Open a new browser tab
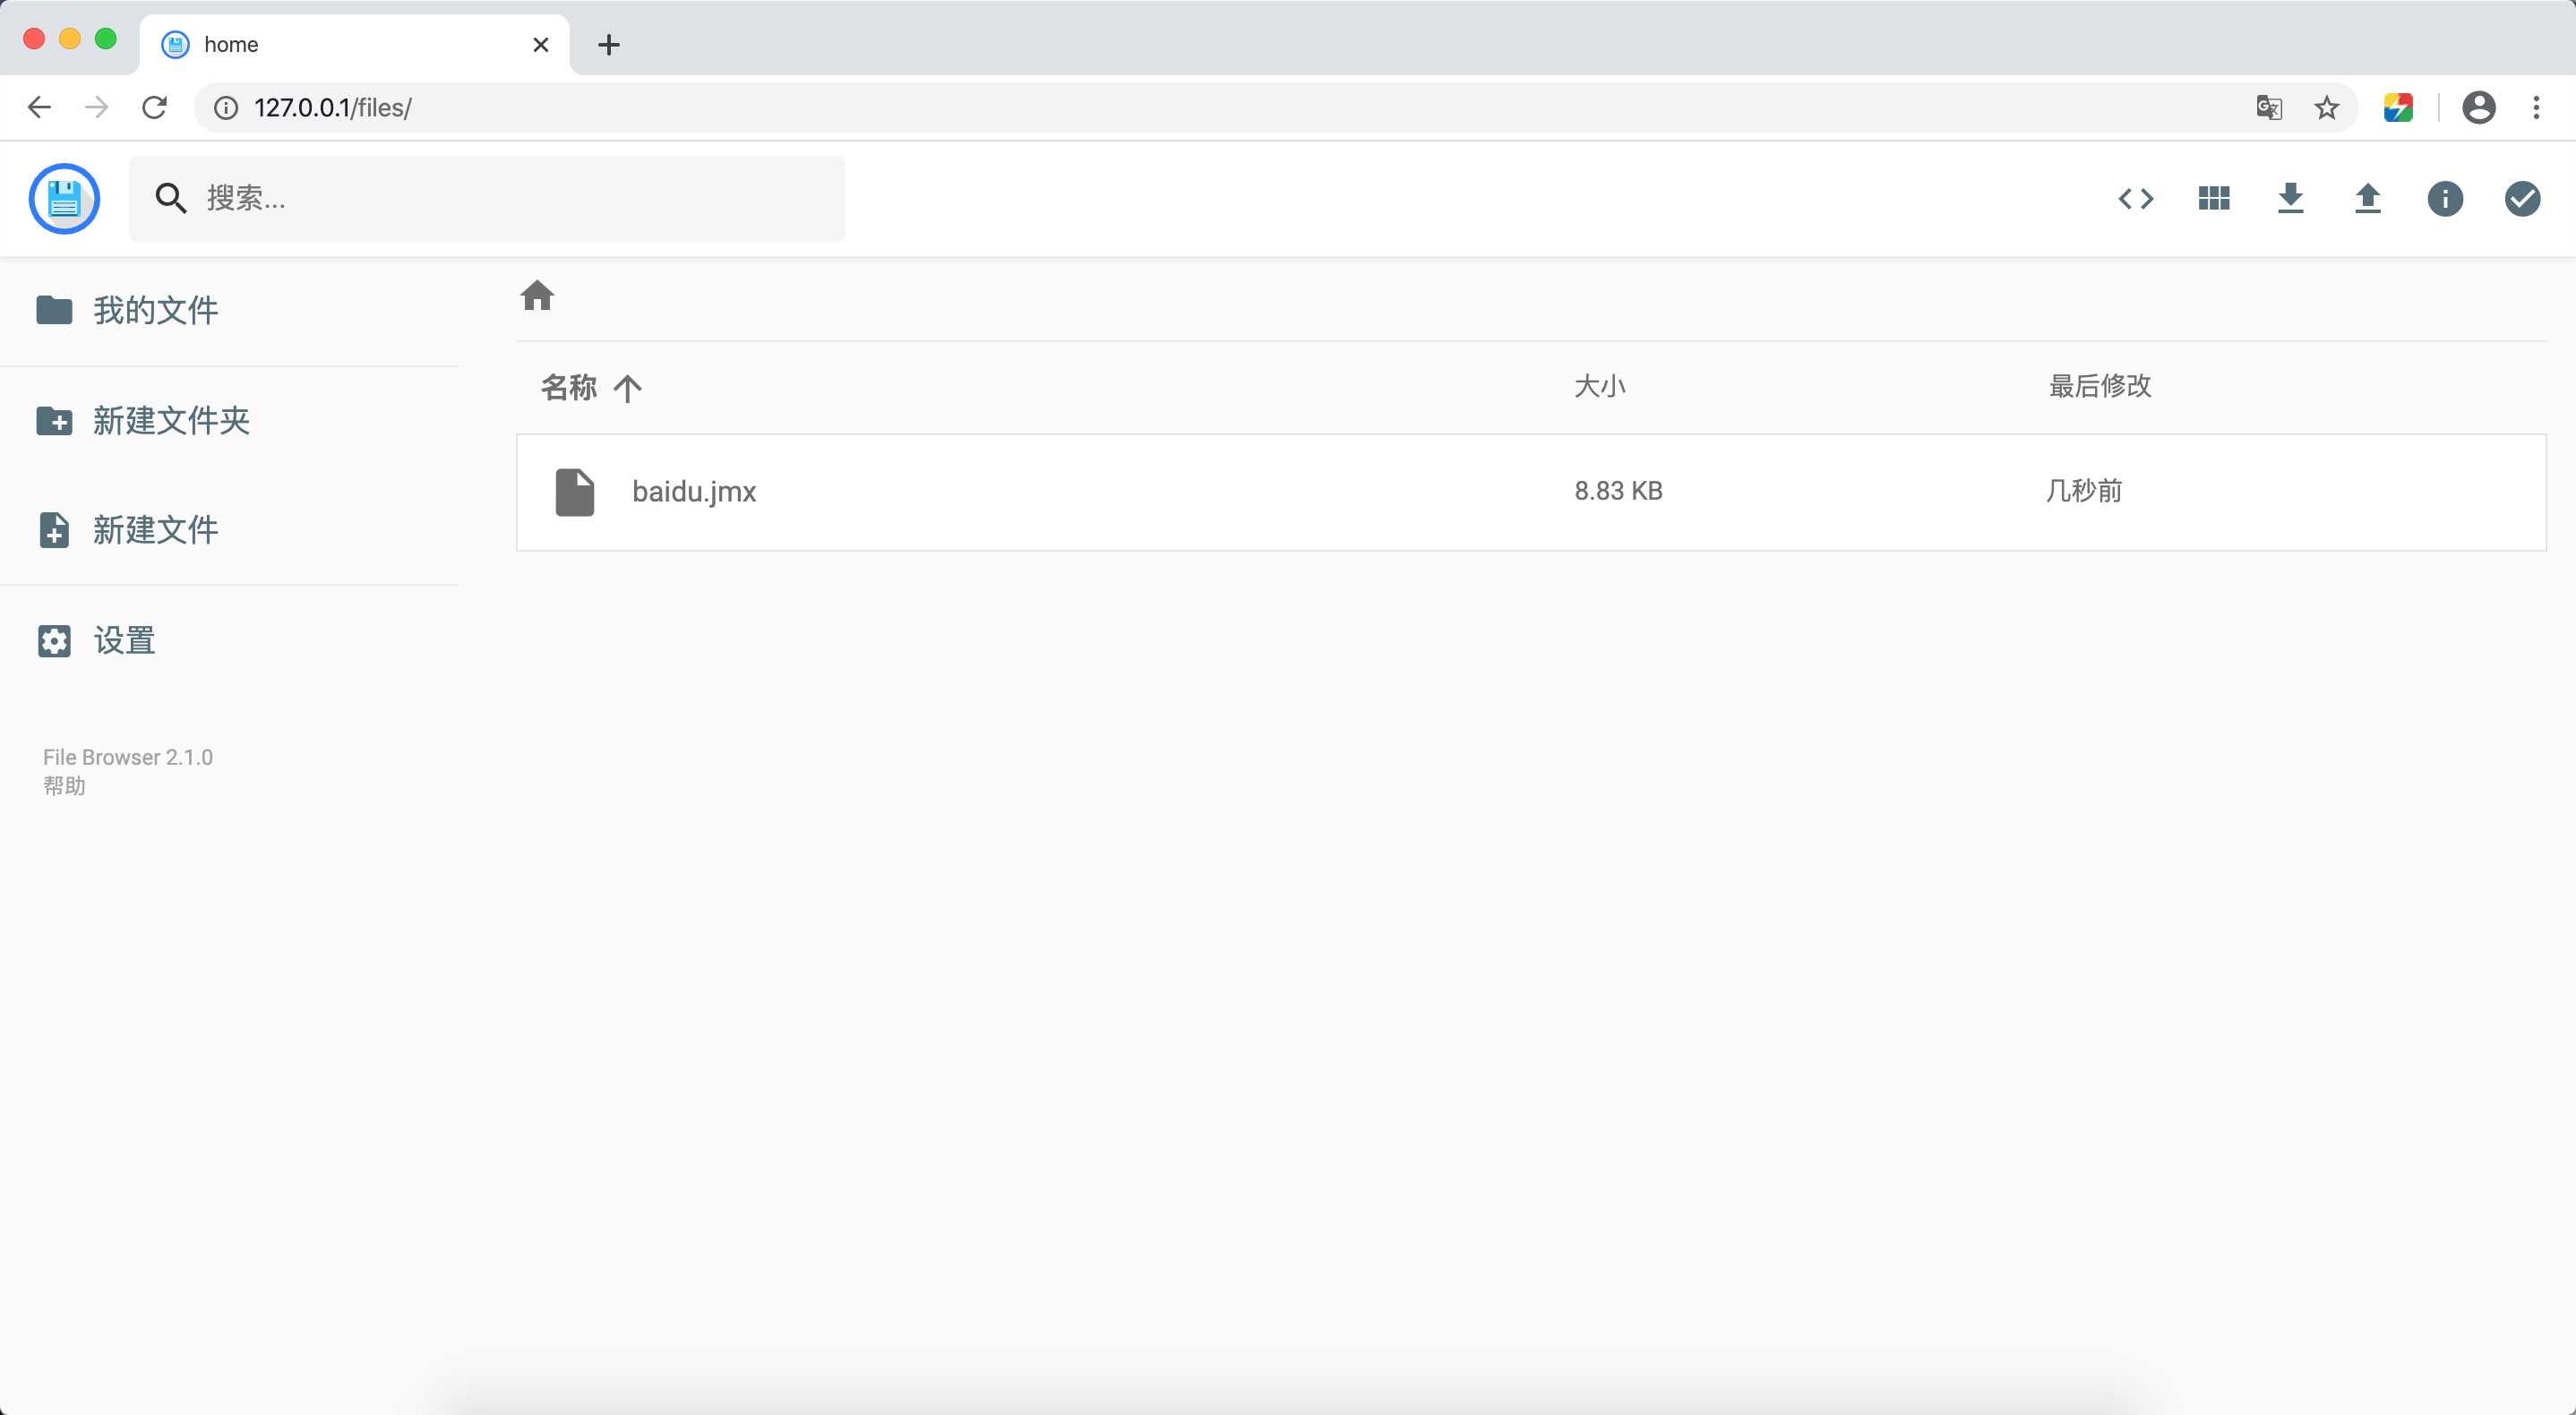 [x=609, y=45]
